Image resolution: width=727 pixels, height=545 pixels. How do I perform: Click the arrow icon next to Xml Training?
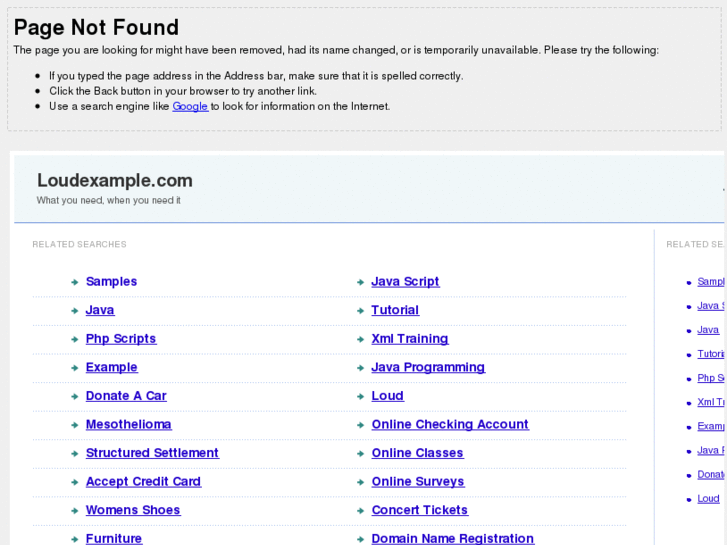pyautogui.click(x=361, y=340)
